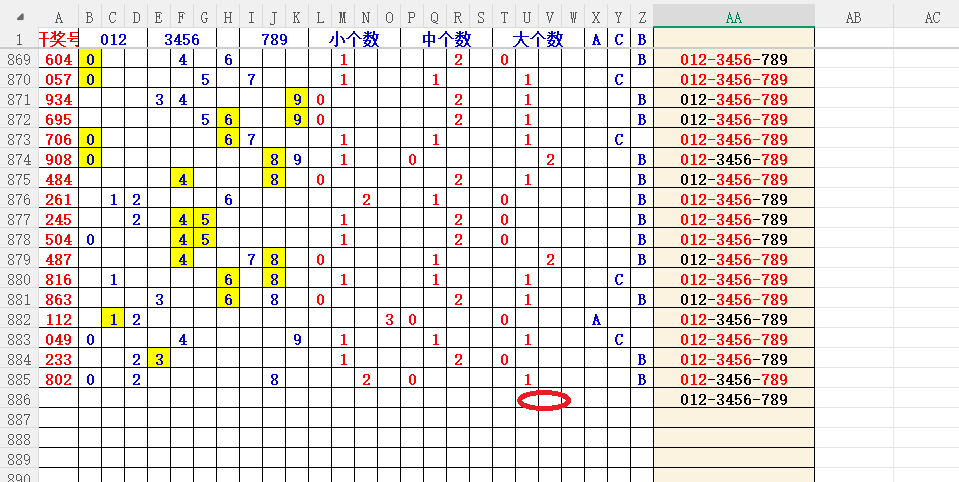Viewport: 959px width, 482px height.
Task: Select cell with draw number 863
Action: click(x=59, y=300)
